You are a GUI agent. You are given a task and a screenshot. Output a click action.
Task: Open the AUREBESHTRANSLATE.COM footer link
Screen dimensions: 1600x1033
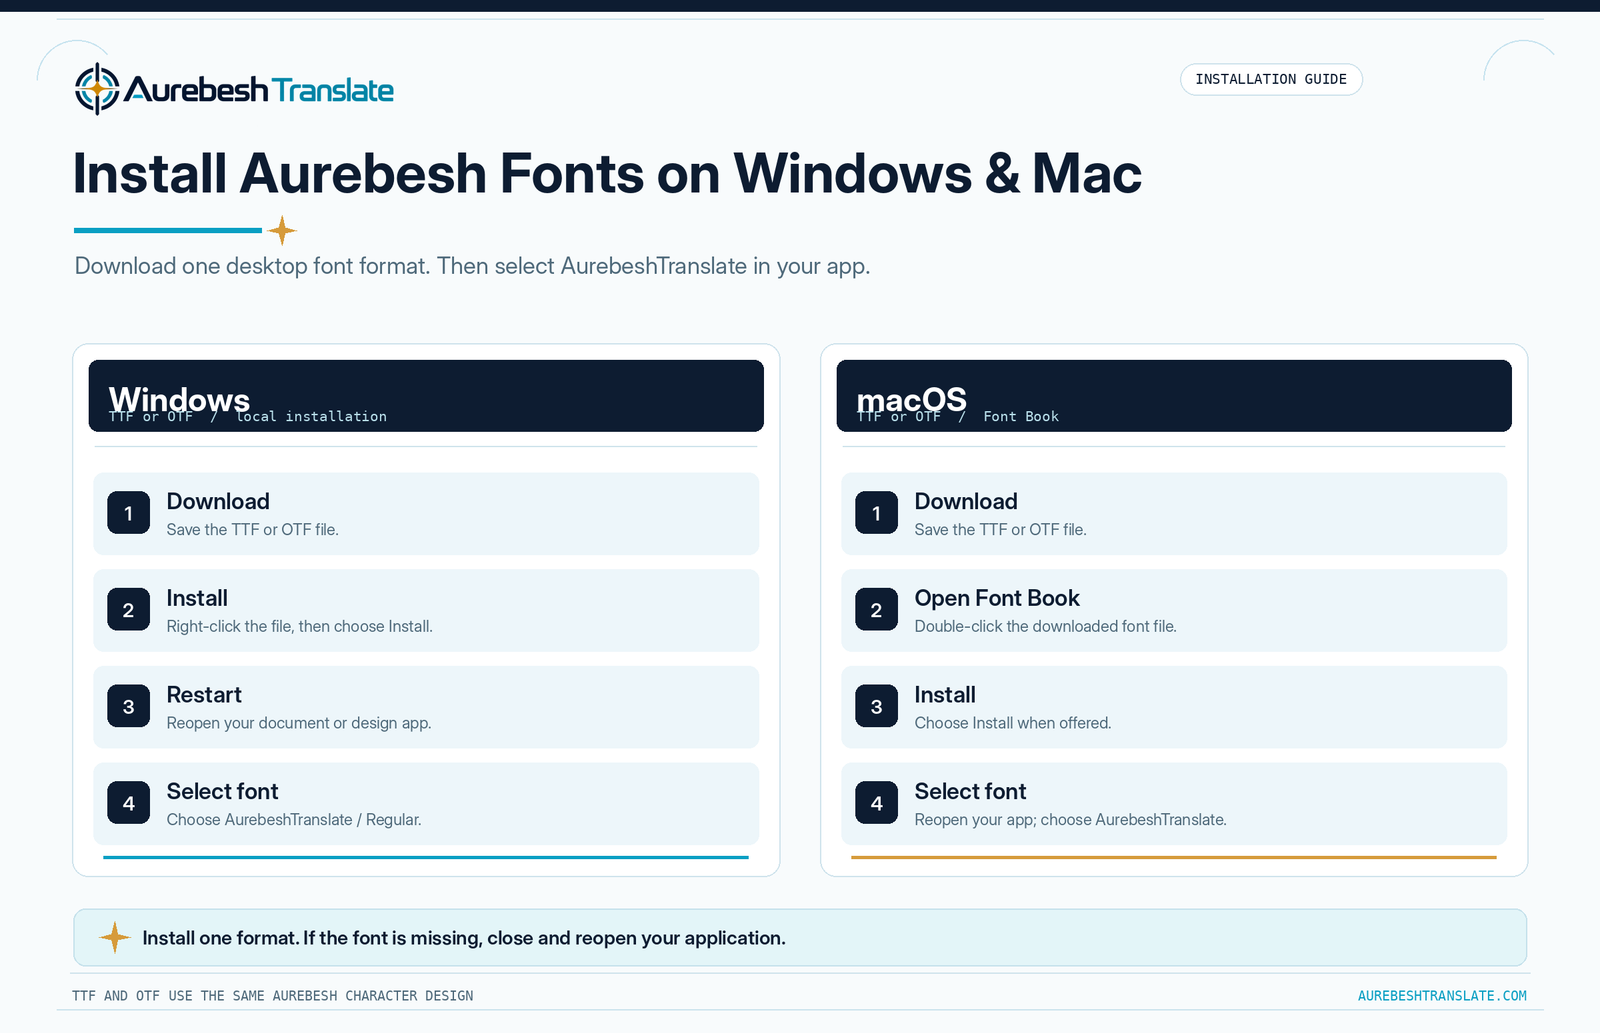coord(1442,996)
